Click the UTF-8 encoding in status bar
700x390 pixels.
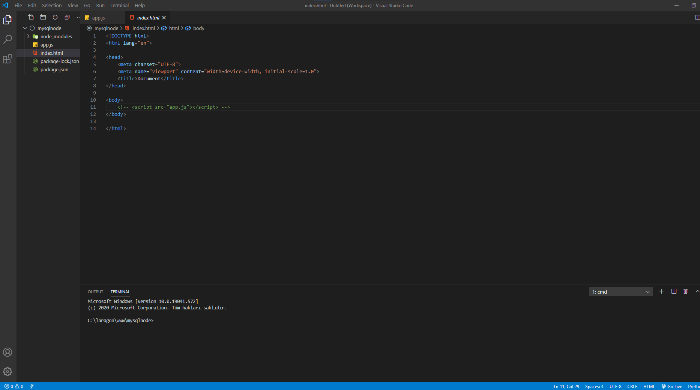click(x=615, y=386)
